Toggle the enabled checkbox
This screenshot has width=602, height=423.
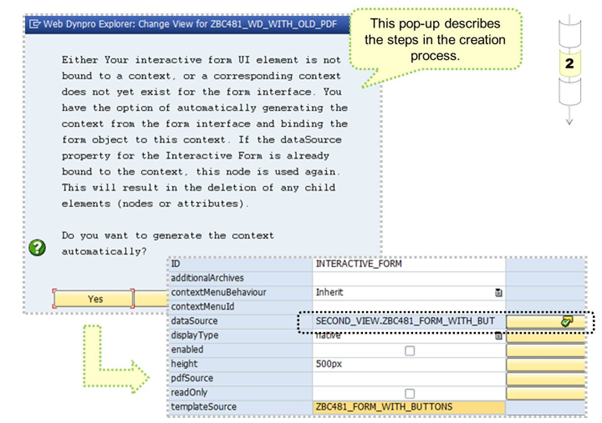coord(409,350)
